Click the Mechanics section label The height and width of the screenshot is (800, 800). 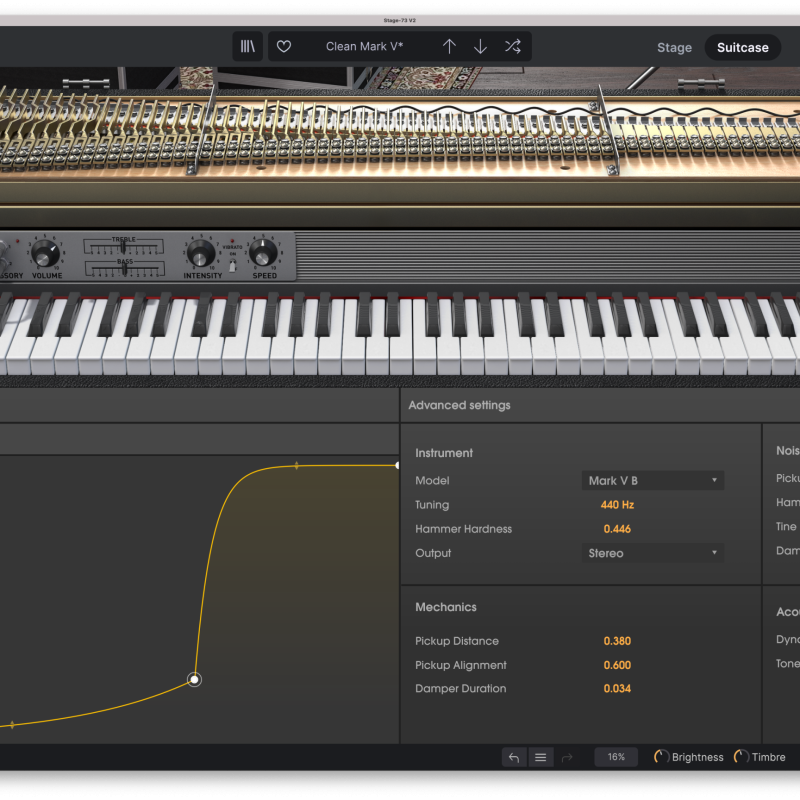445,607
